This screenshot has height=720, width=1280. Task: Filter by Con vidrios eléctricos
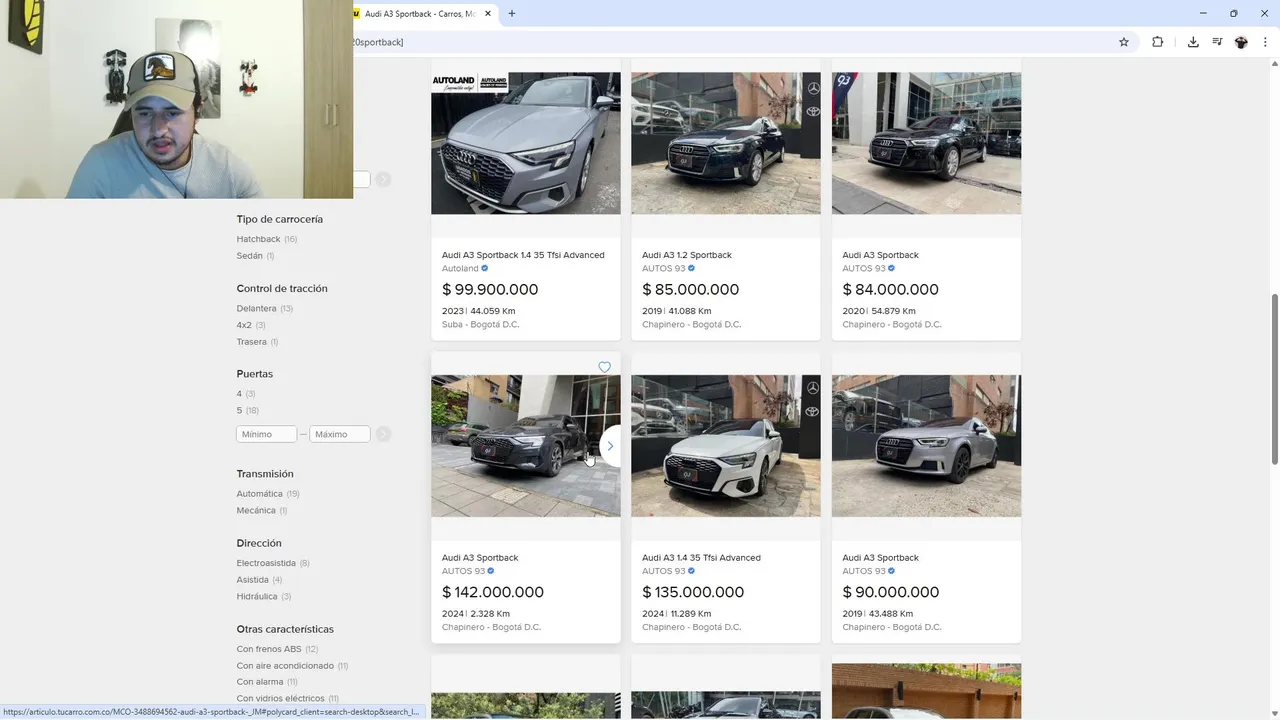click(280, 698)
